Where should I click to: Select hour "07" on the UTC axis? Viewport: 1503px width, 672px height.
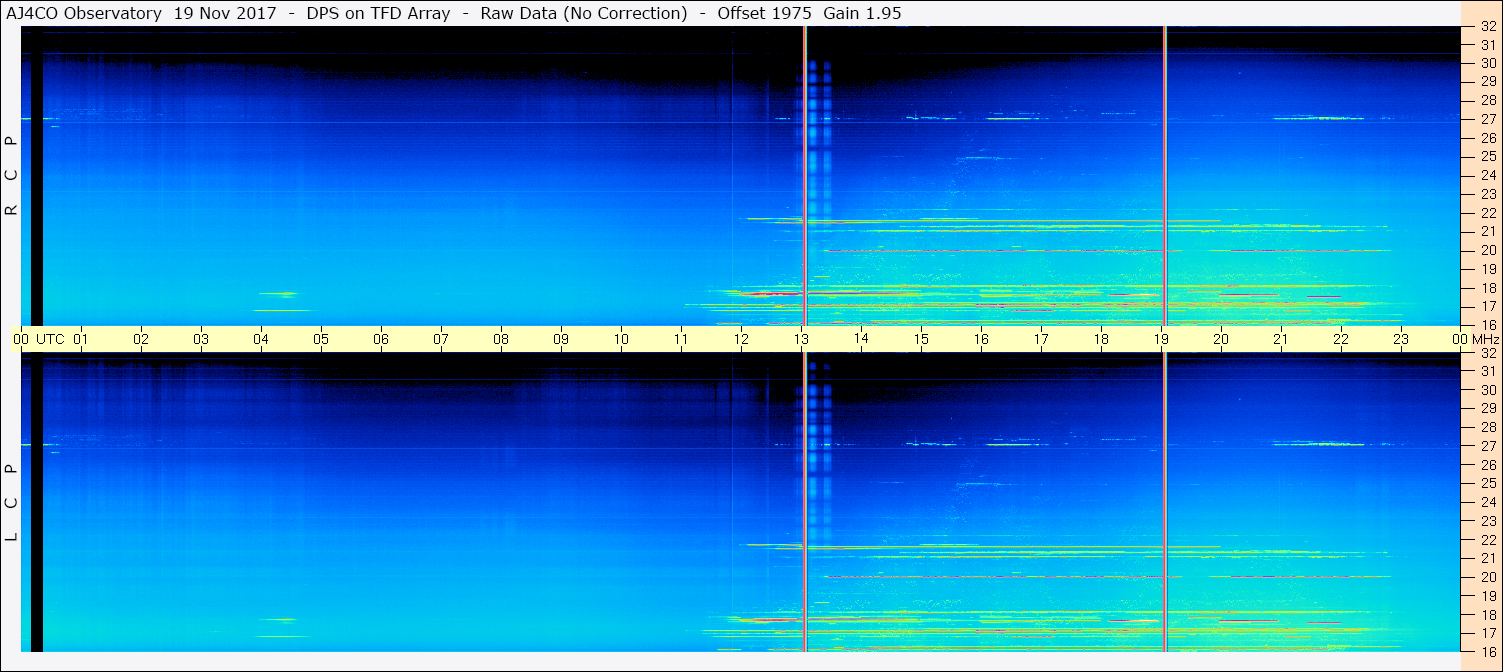[x=441, y=339]
